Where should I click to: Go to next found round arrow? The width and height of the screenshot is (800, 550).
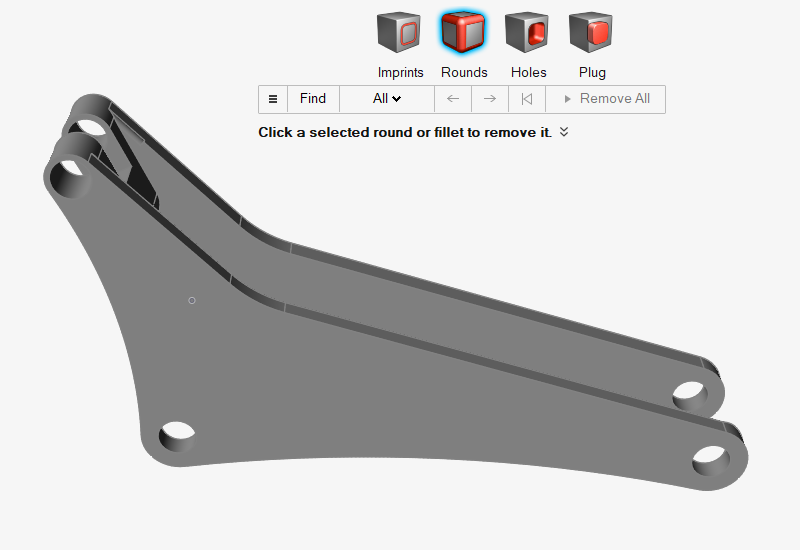(x=490, y=99)
